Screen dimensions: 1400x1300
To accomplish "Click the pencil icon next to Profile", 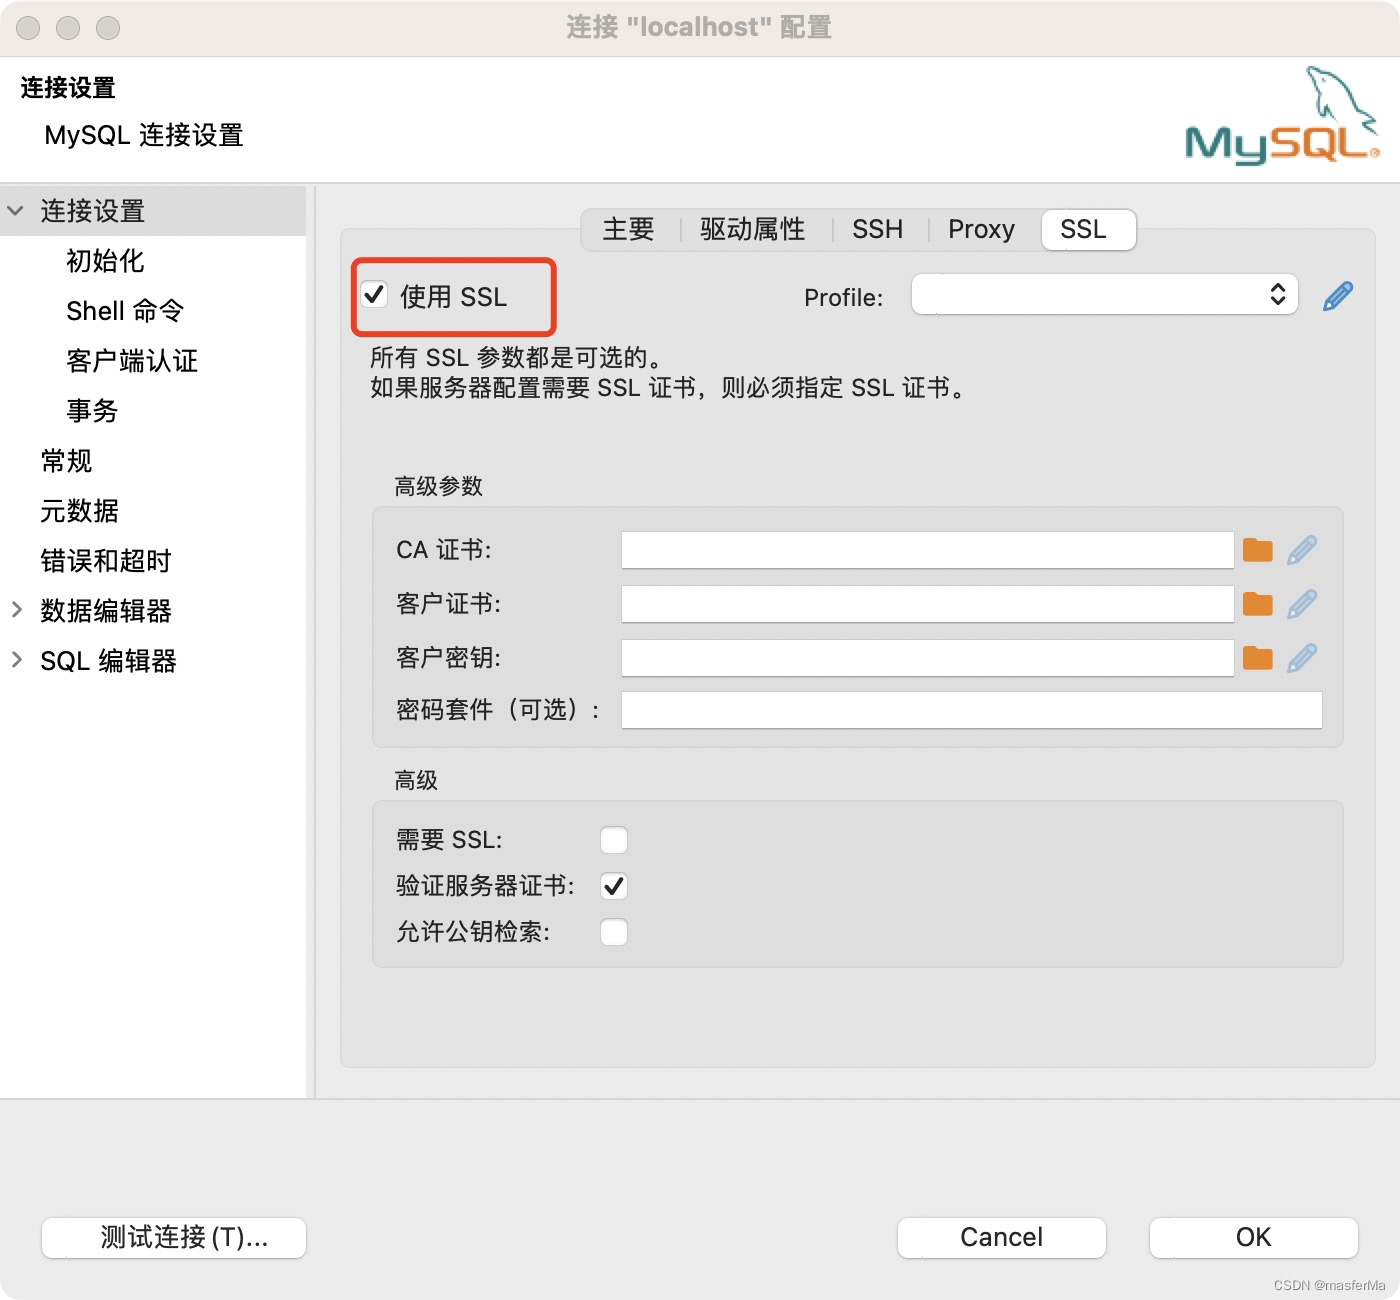I will pos(1336,295).
